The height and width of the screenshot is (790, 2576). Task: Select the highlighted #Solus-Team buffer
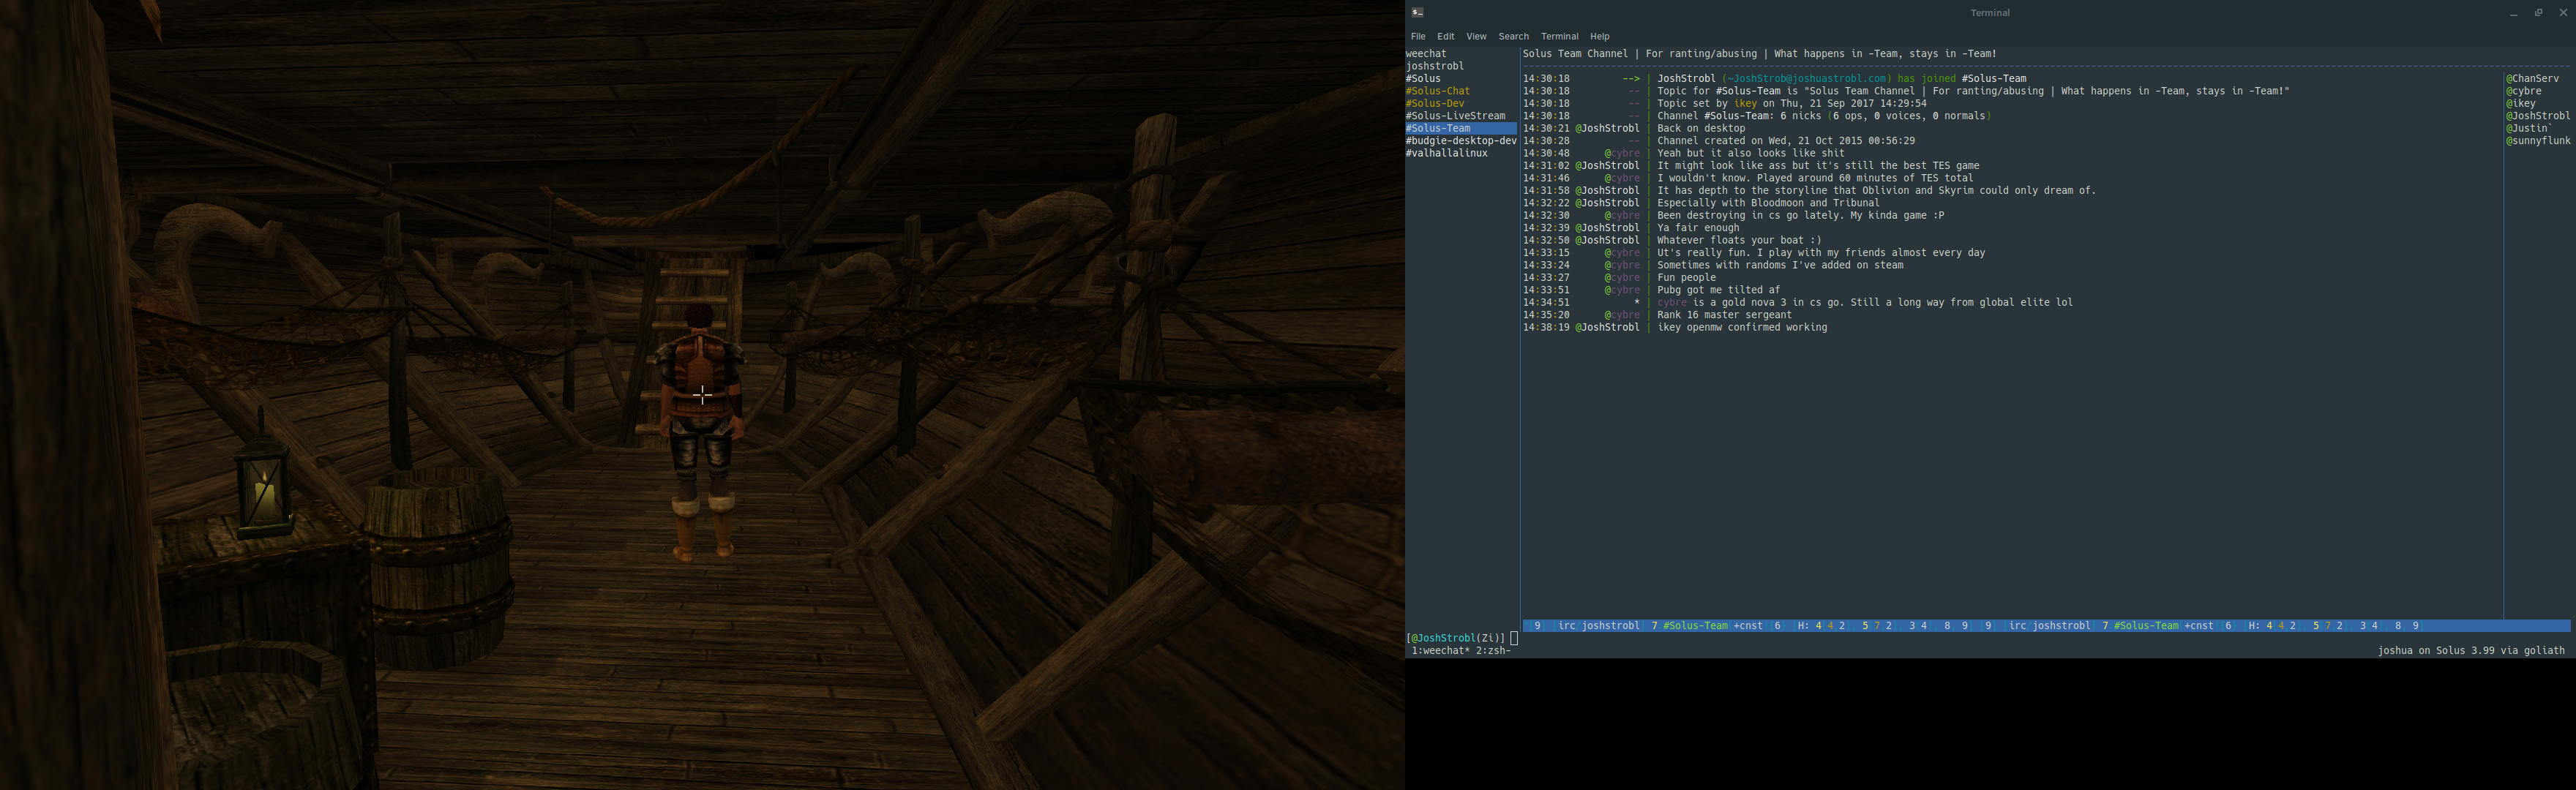[x=1461, y=129]
